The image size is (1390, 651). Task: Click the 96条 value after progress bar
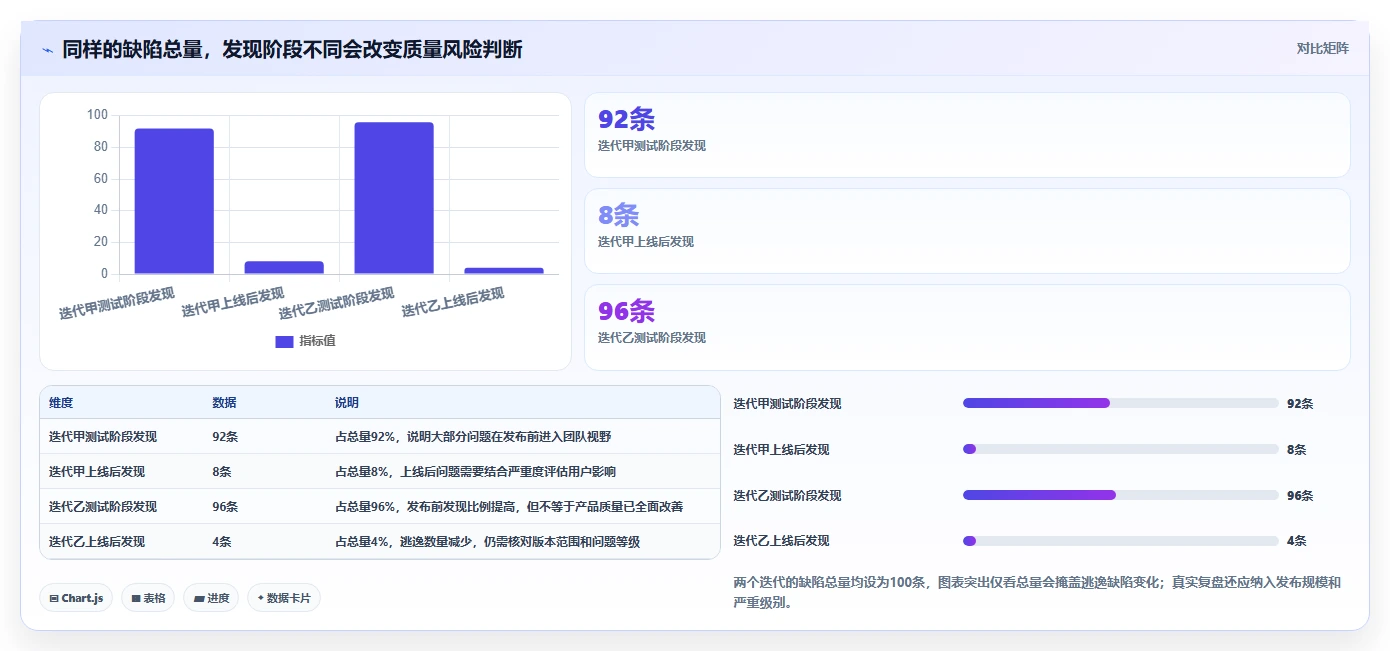[x=1300, y=496]
